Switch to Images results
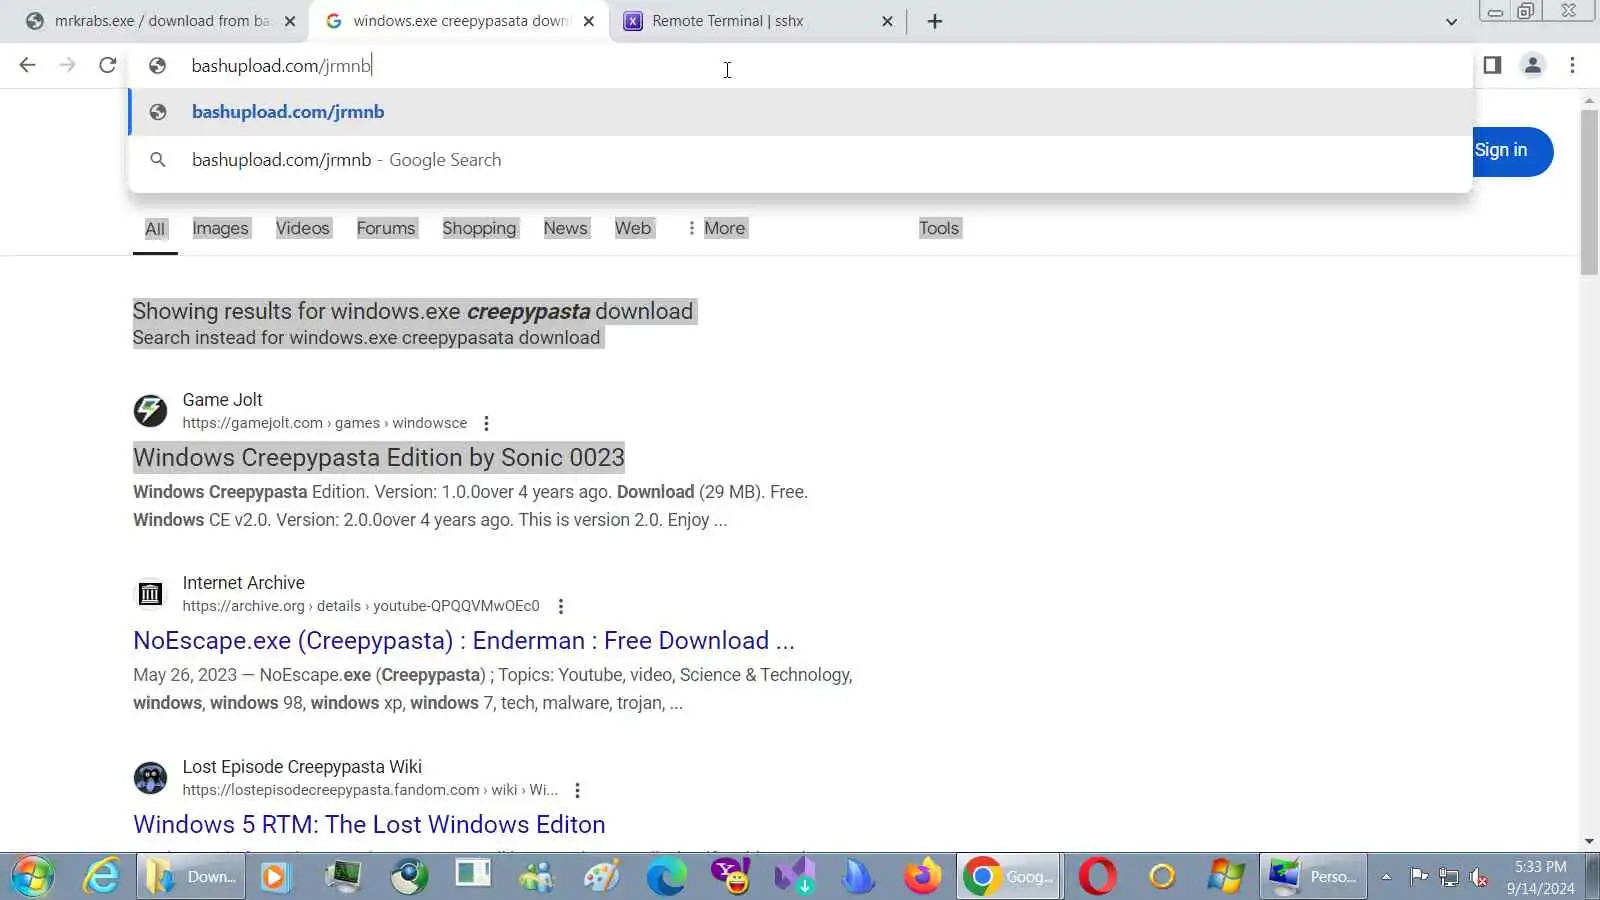Screen dimensions: 1600x900 (220, 228)
